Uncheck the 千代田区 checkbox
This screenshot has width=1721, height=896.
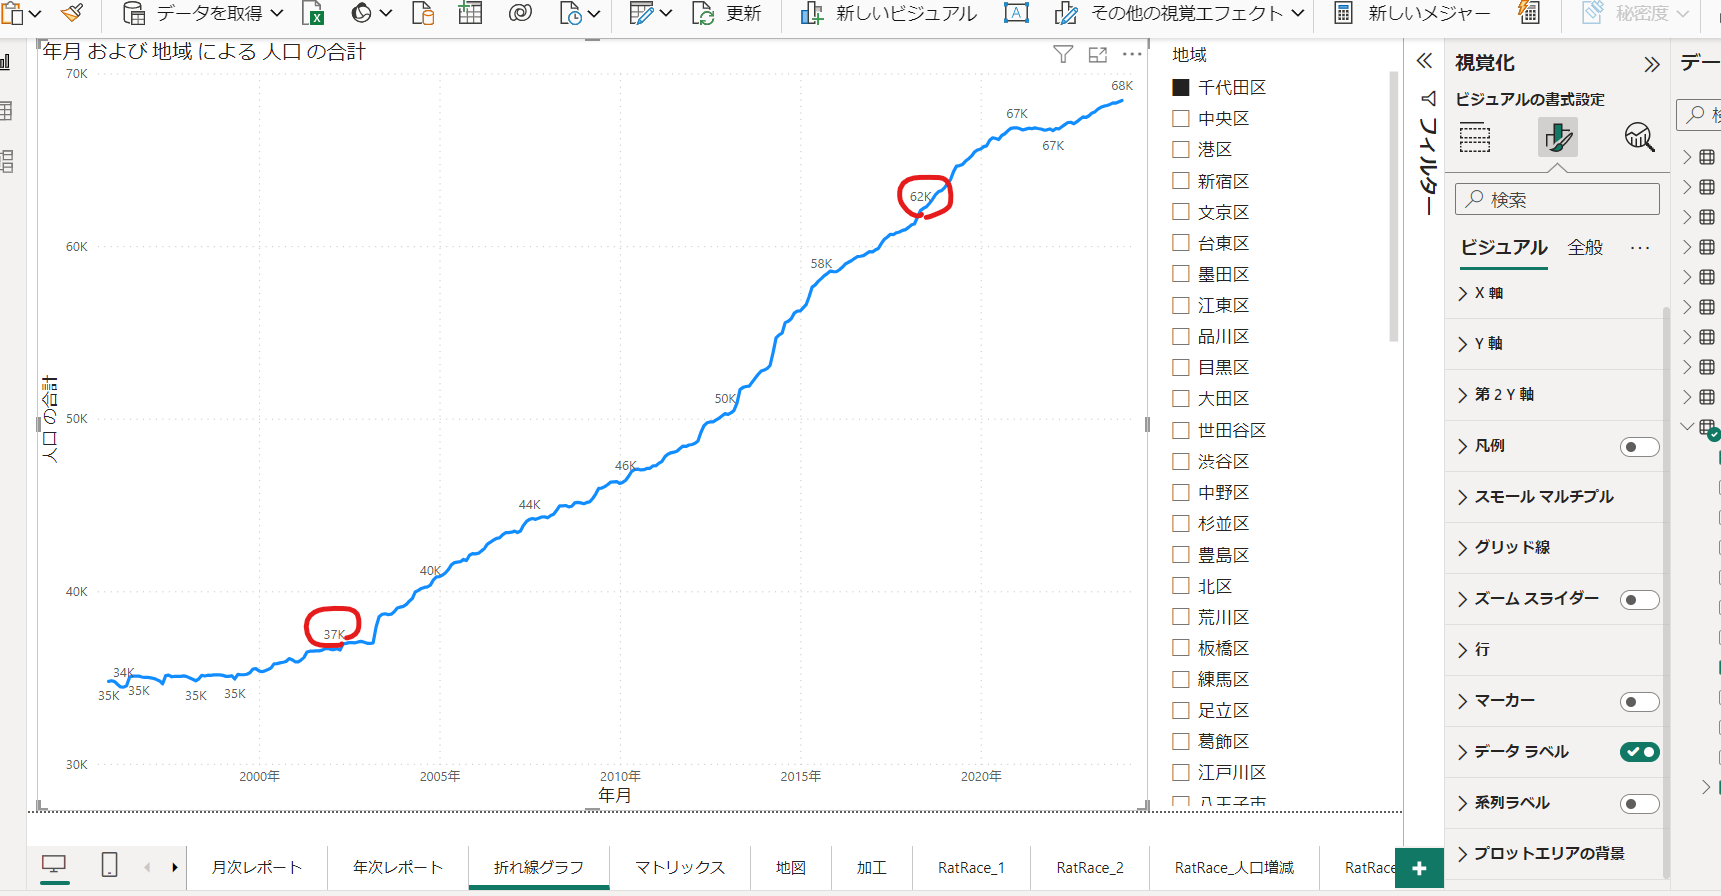(x=1181, y=88)
